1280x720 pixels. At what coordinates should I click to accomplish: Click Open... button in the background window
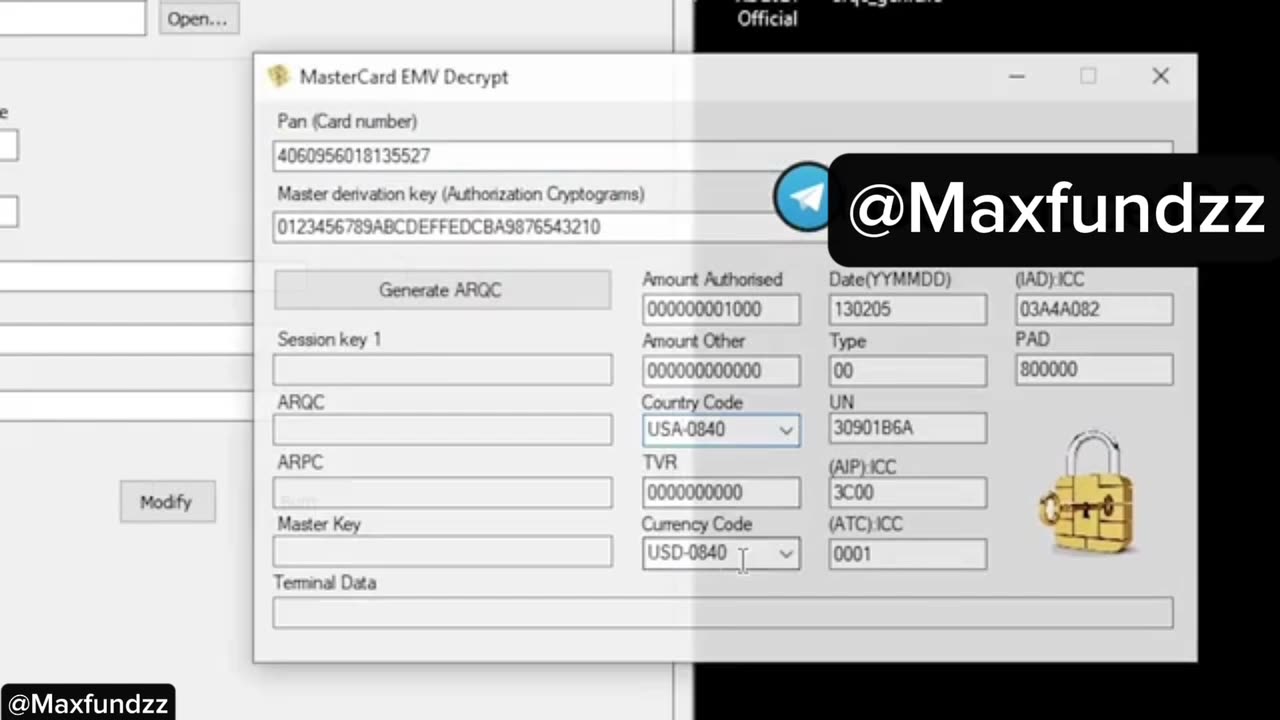pos(197,18)
